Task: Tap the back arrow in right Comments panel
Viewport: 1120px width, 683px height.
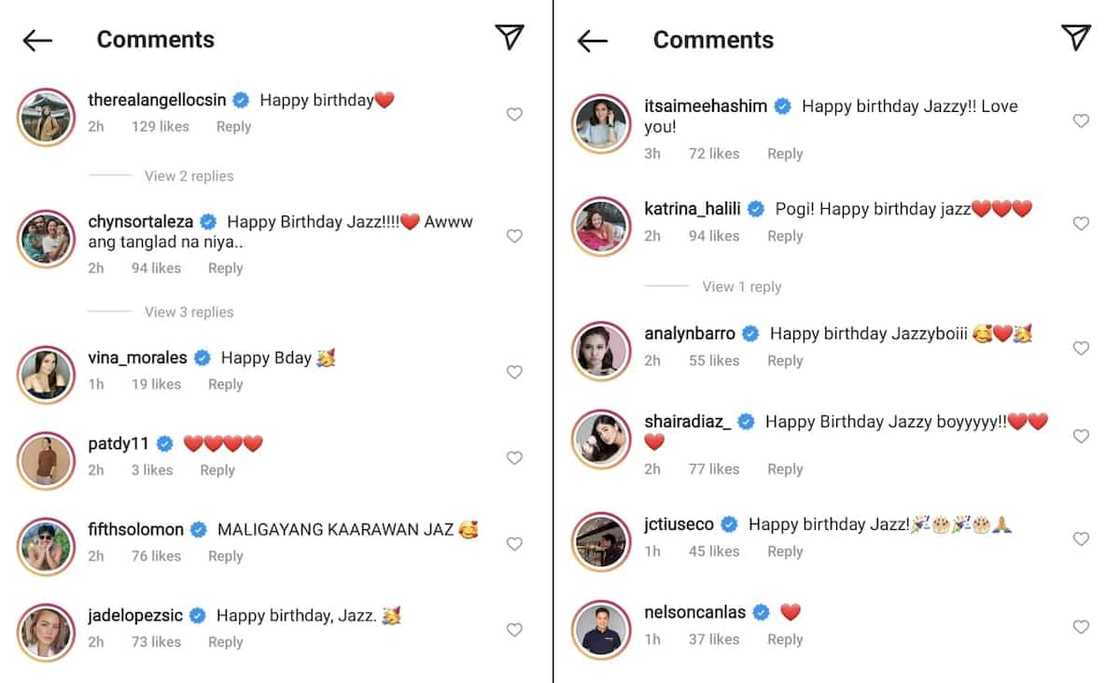Action: pos(592,40)
